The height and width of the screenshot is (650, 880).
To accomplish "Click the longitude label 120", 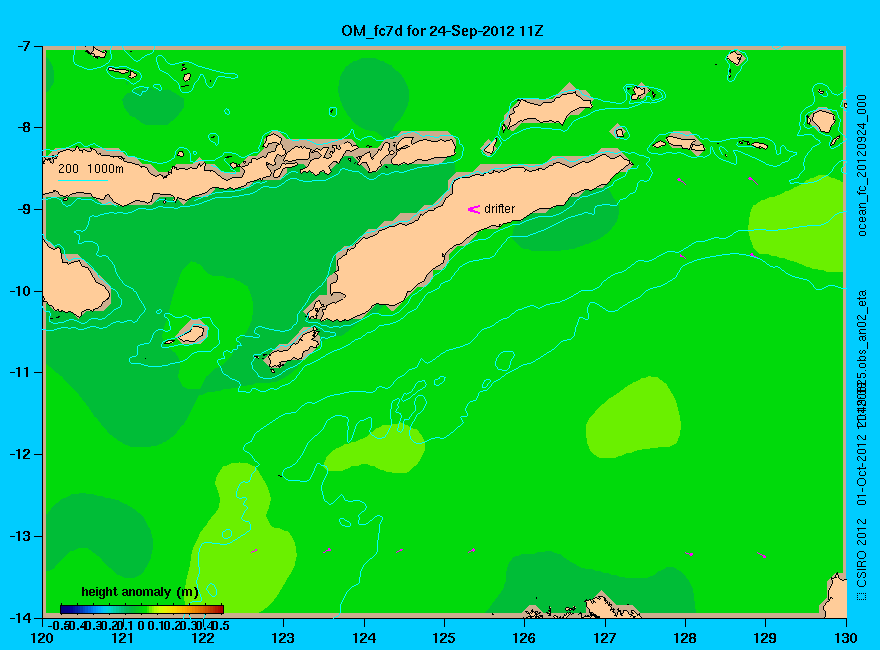I will tap(42, 638).
